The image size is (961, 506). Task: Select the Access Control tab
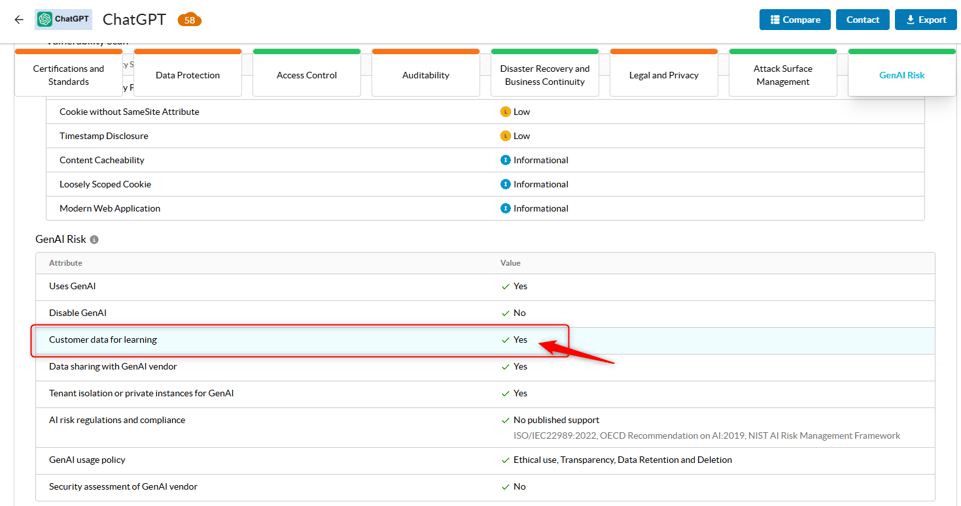306,75
